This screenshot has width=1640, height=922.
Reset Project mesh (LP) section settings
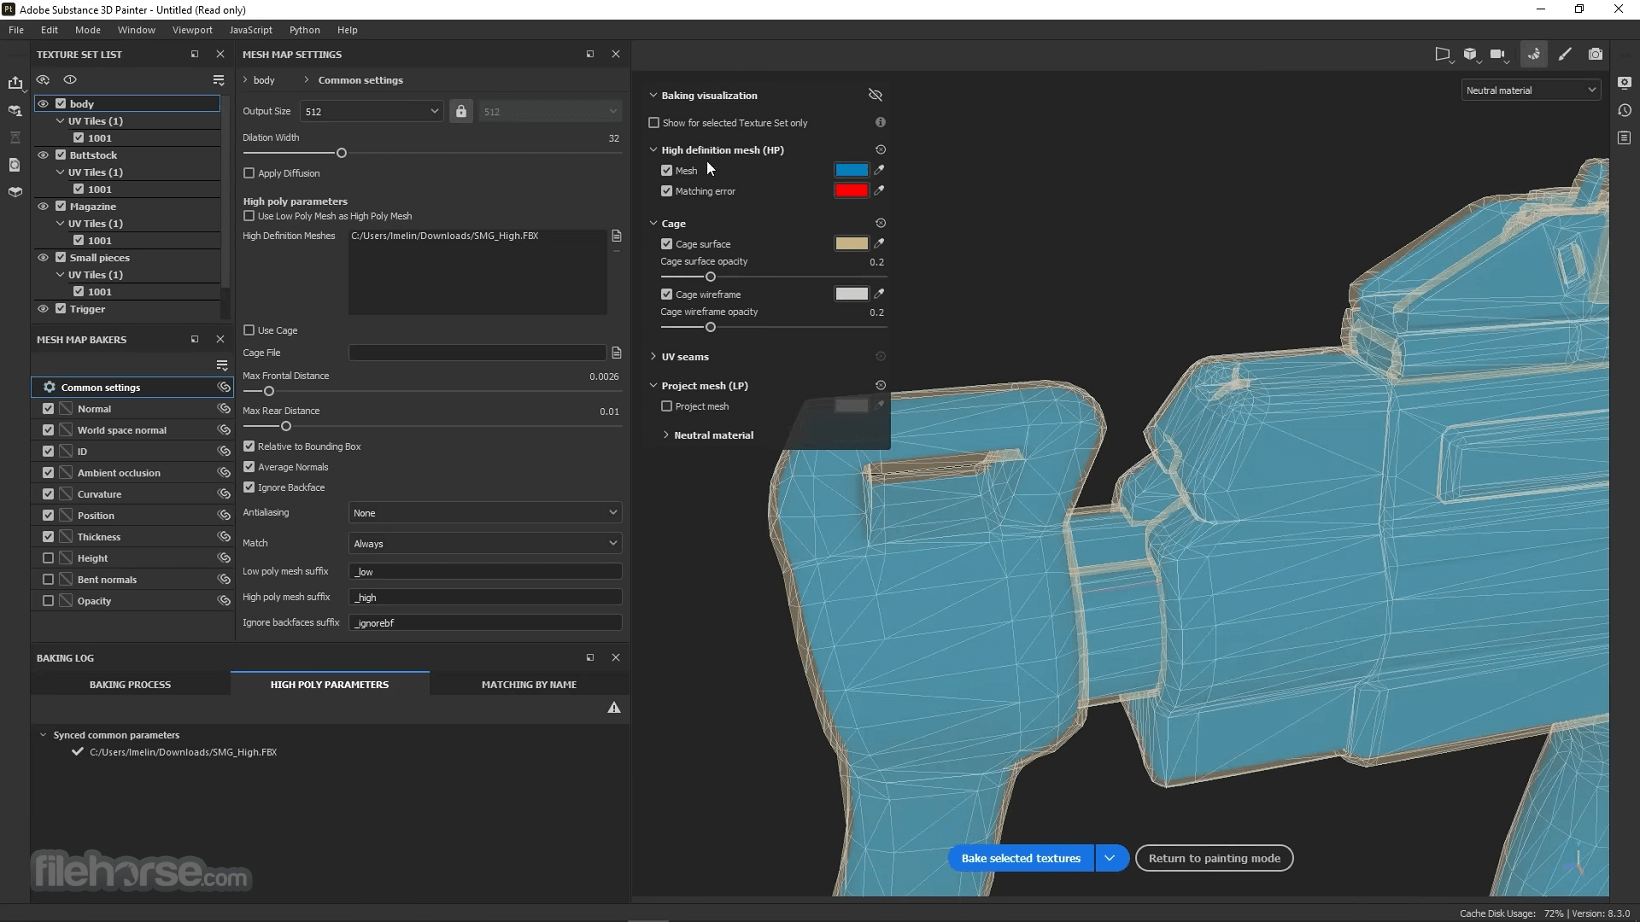880,385
